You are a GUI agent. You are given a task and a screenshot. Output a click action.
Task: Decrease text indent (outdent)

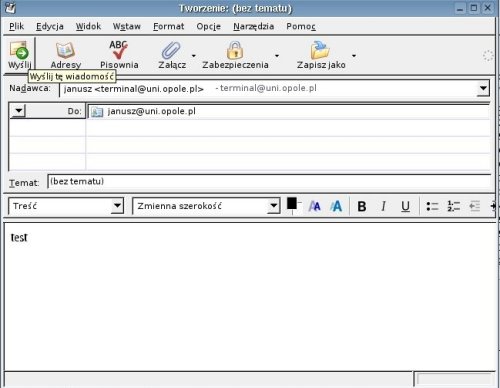(x=475, y=206)
